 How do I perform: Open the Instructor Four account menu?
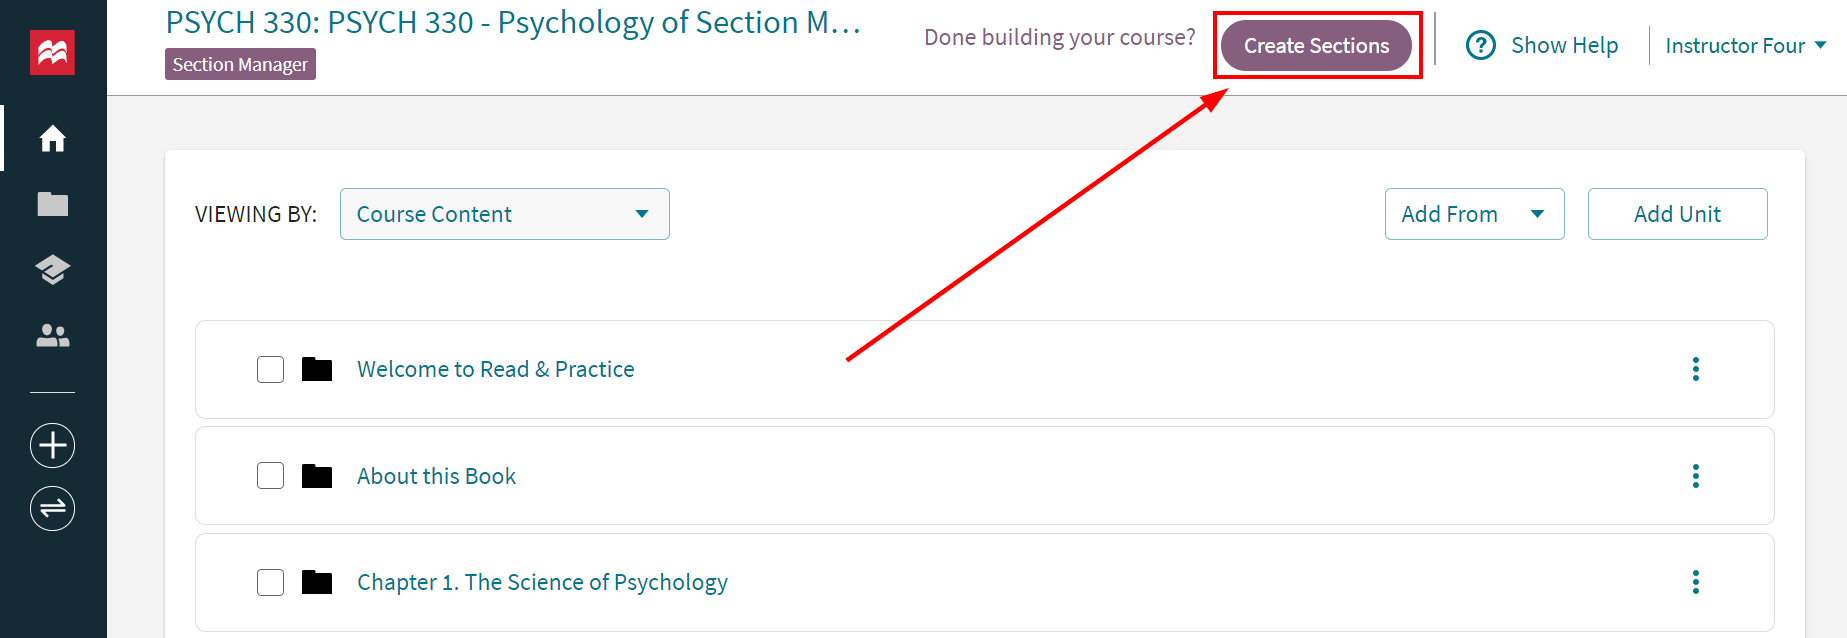click(x=1744, y=45)
